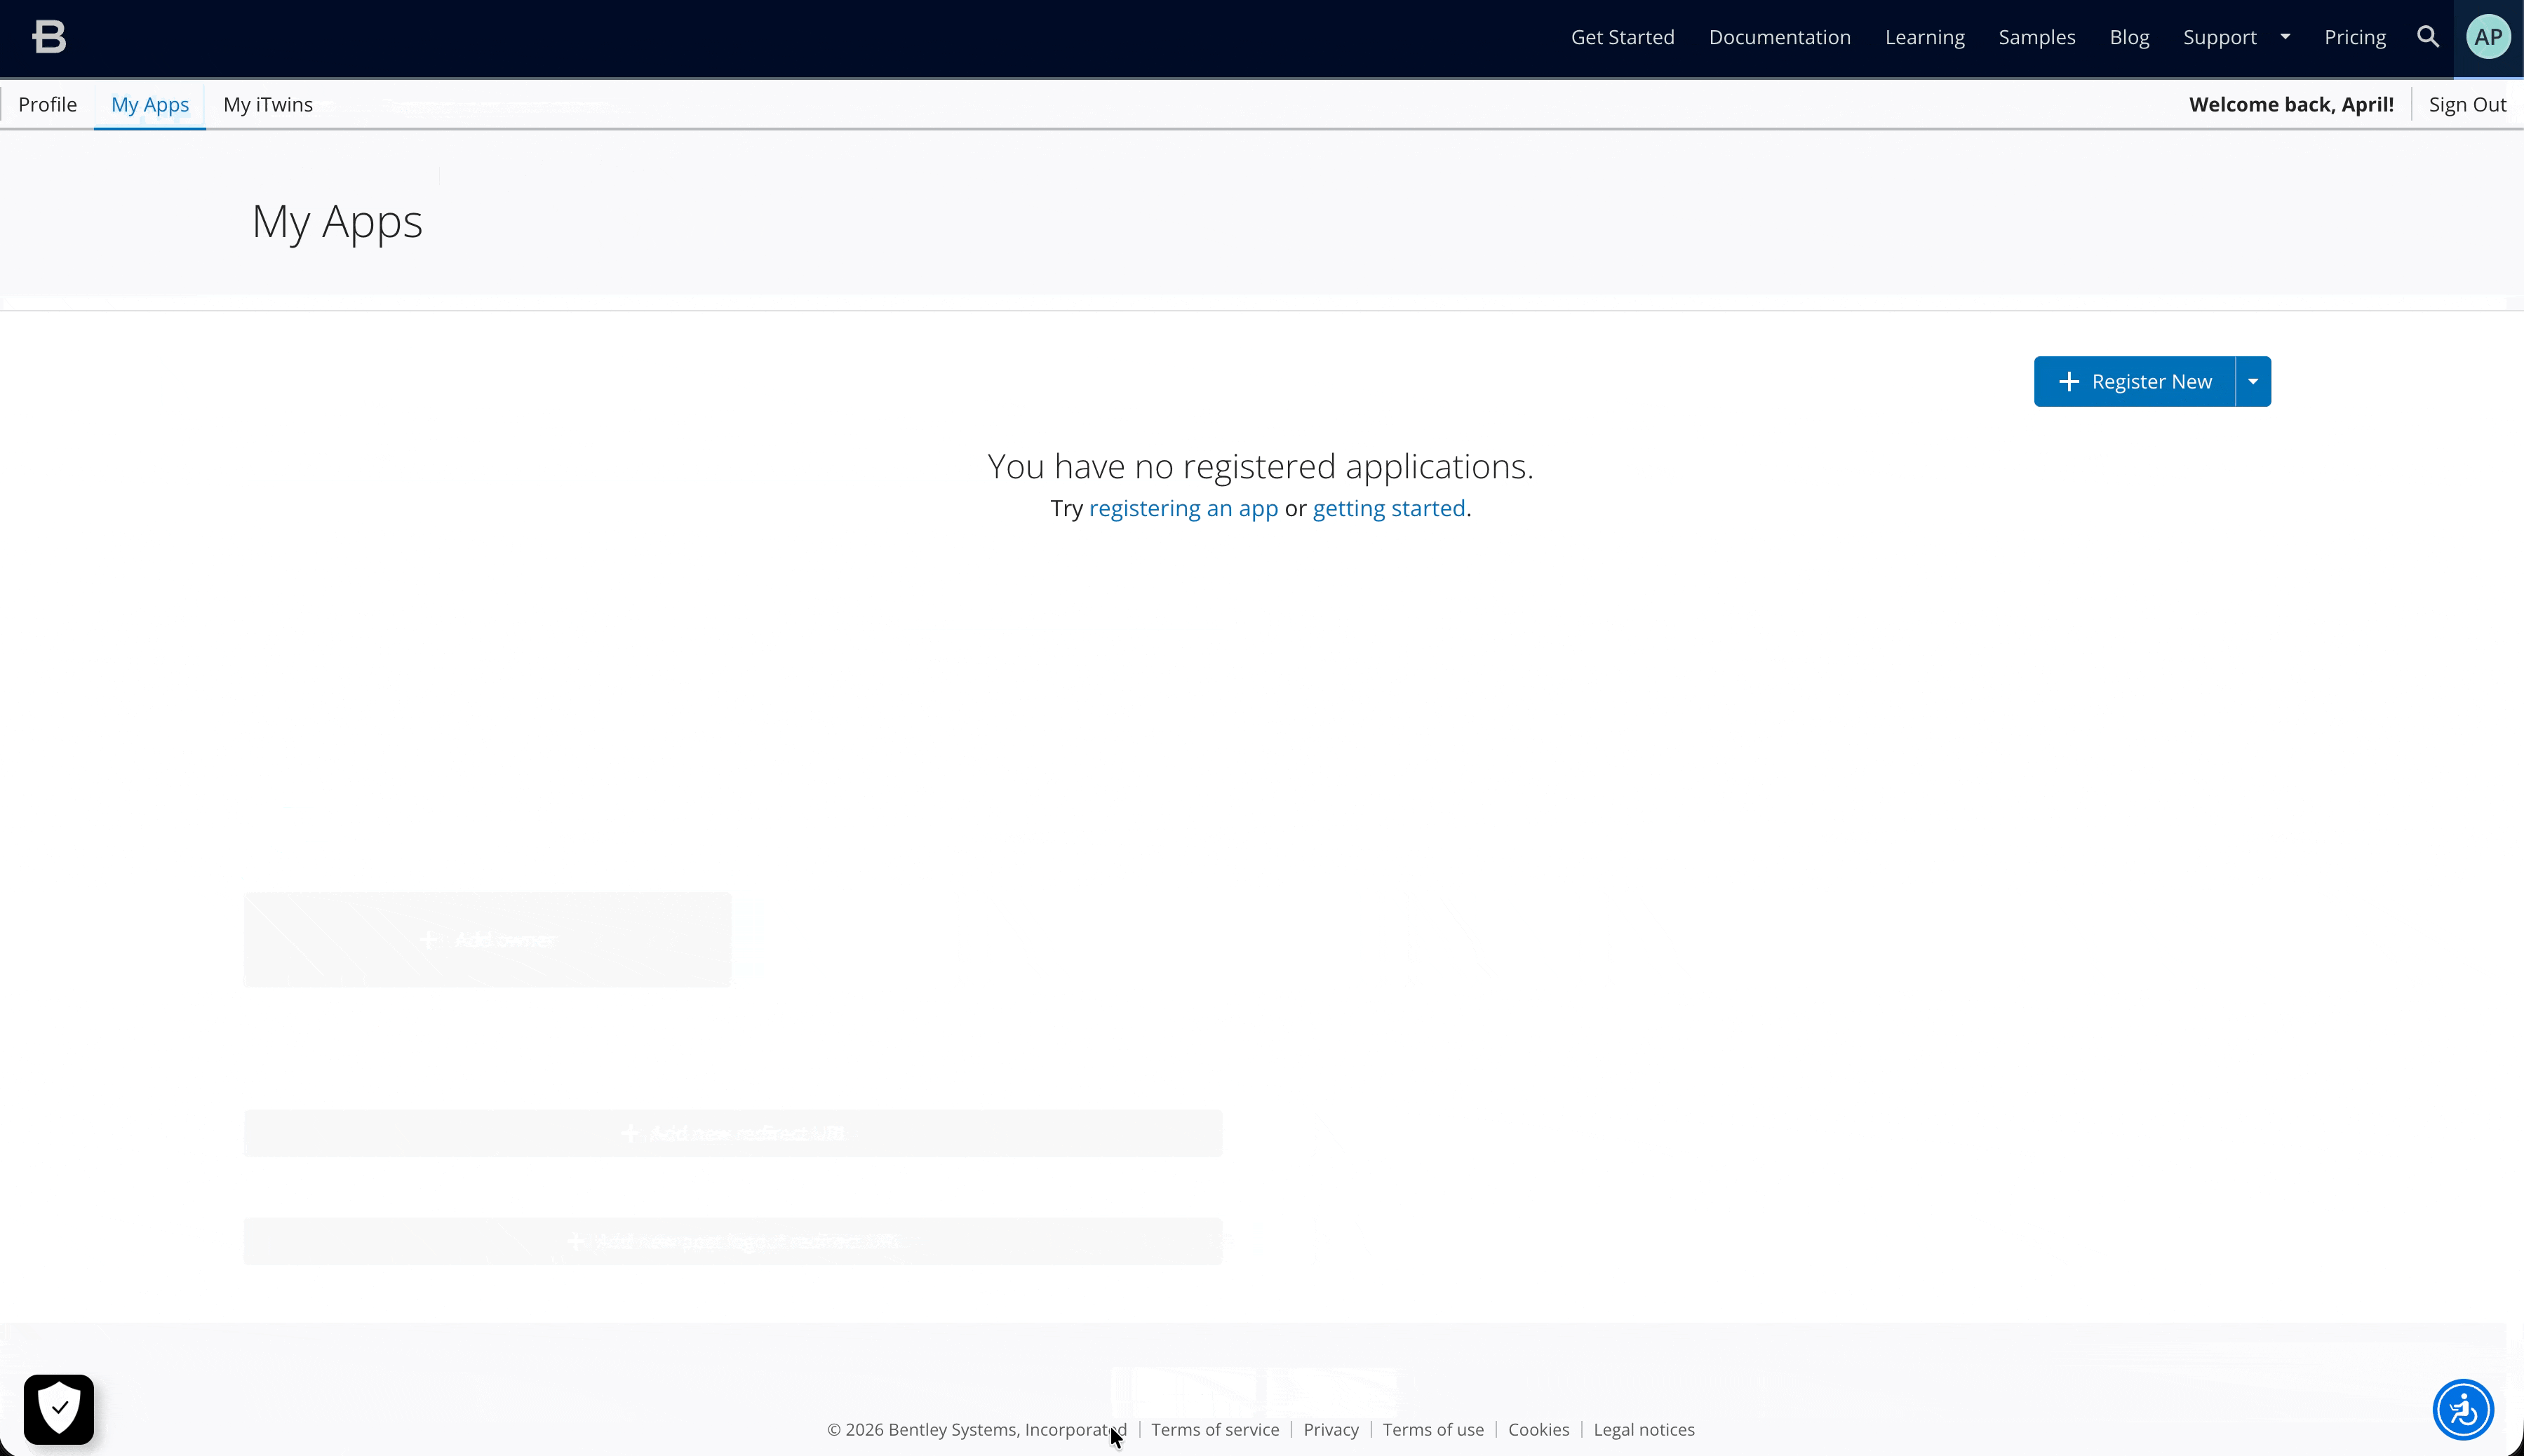
Task: Expand the Support menu
Action: pyautogui.click(x=2236, y=37)
